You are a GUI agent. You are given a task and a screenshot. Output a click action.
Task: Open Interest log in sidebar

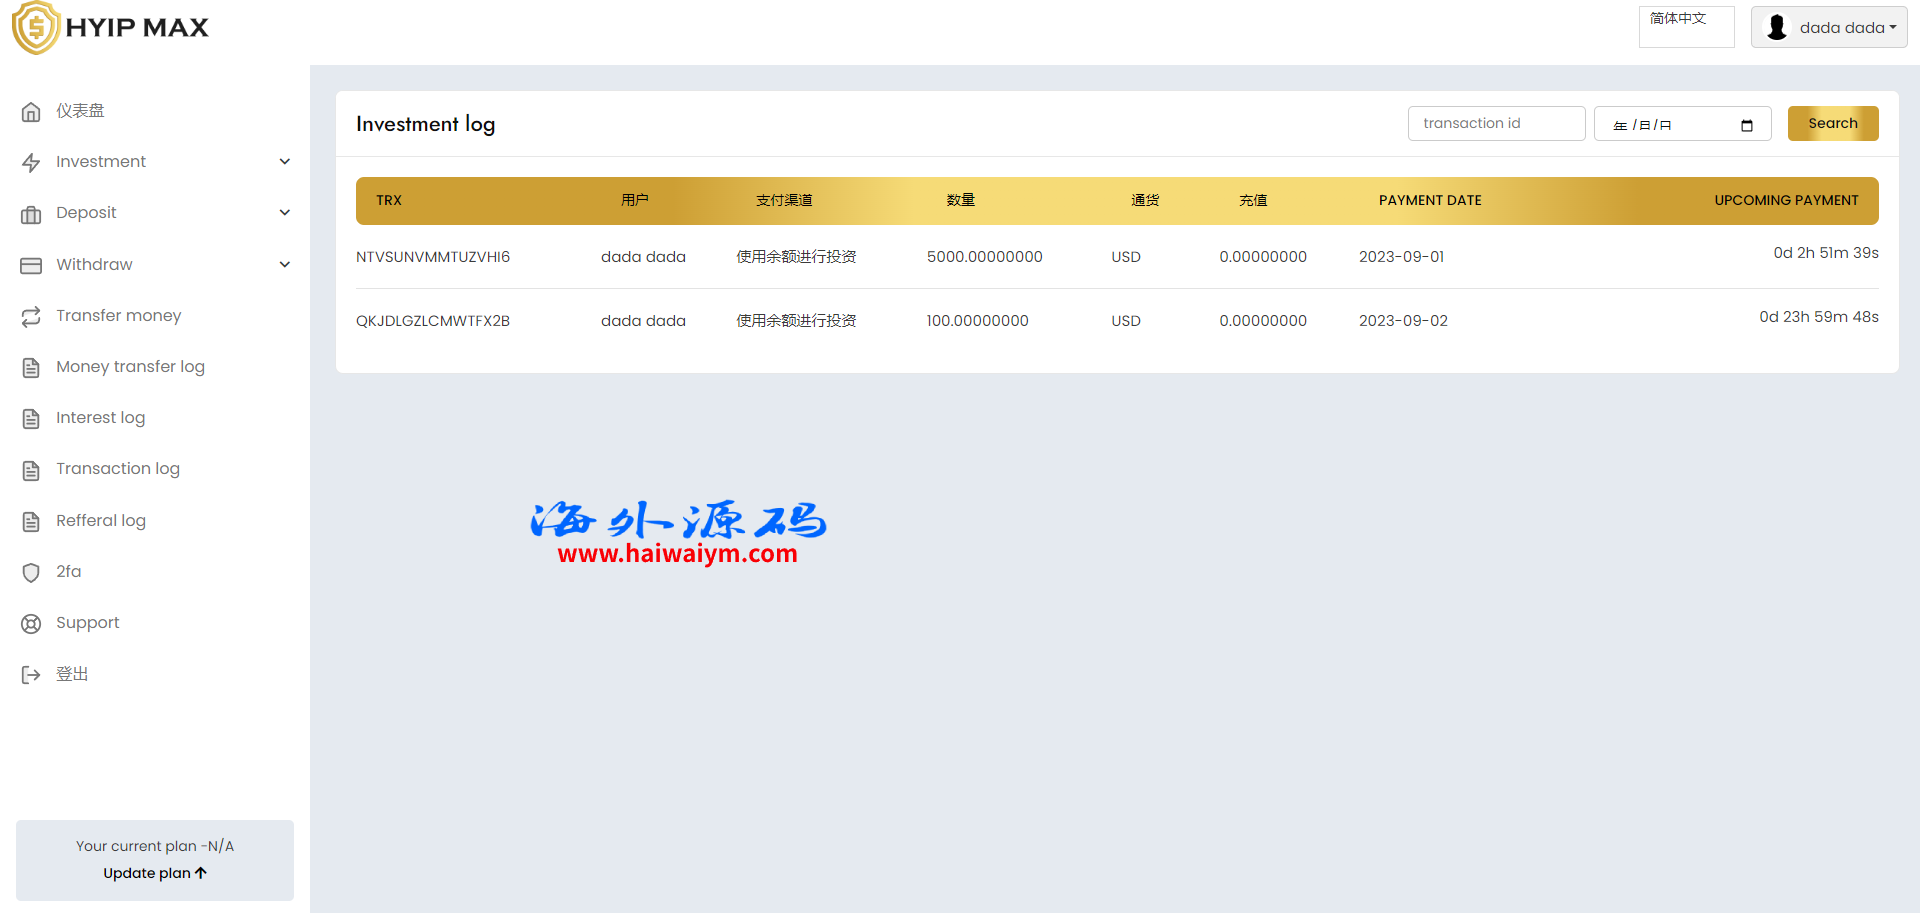(100, 418)
